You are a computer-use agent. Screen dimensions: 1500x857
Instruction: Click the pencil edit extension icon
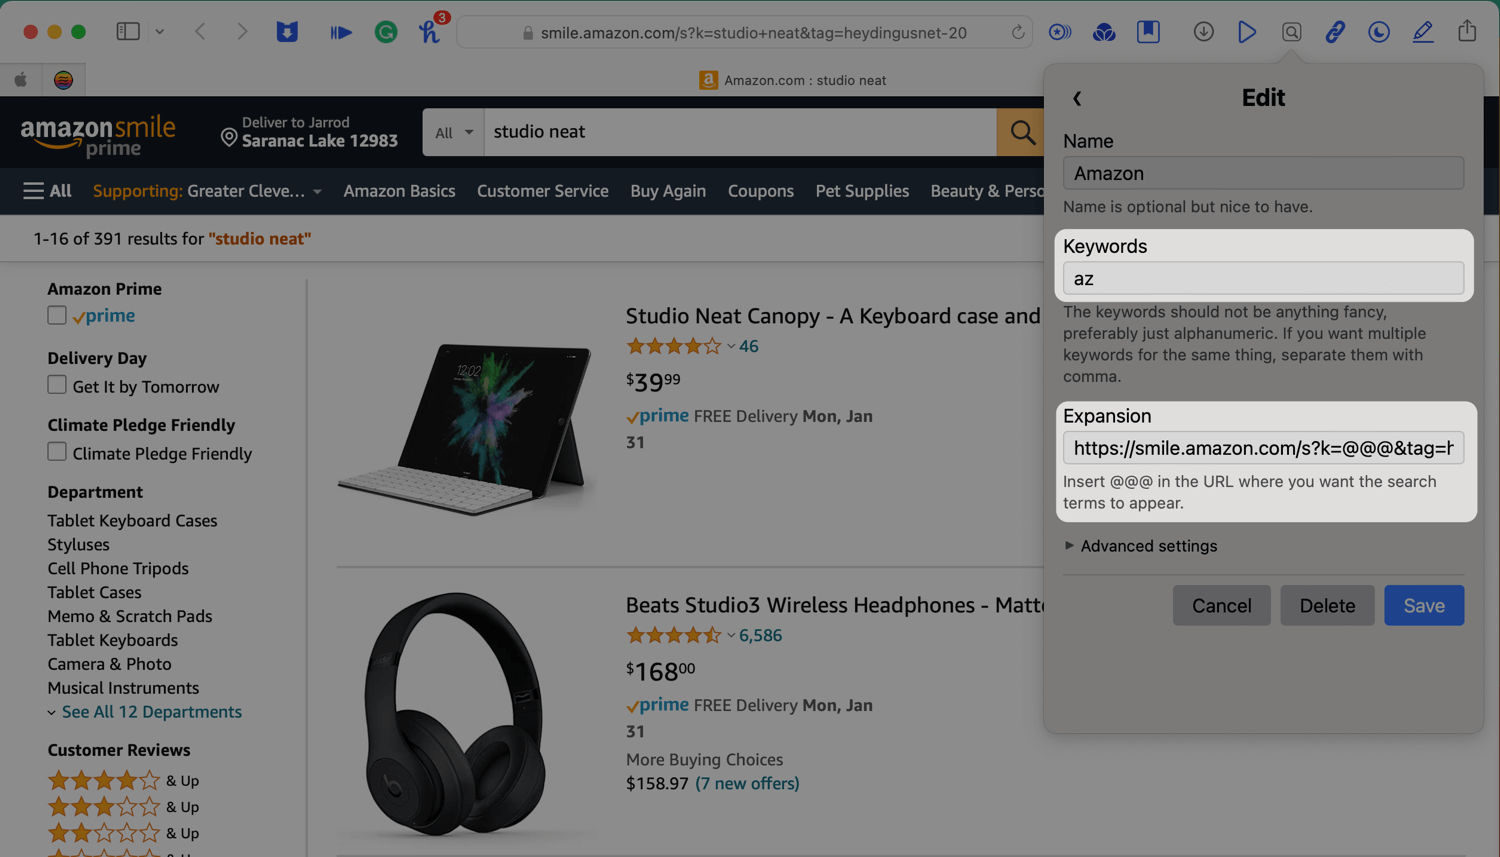pyautogui.click(x=1423, y=32)
